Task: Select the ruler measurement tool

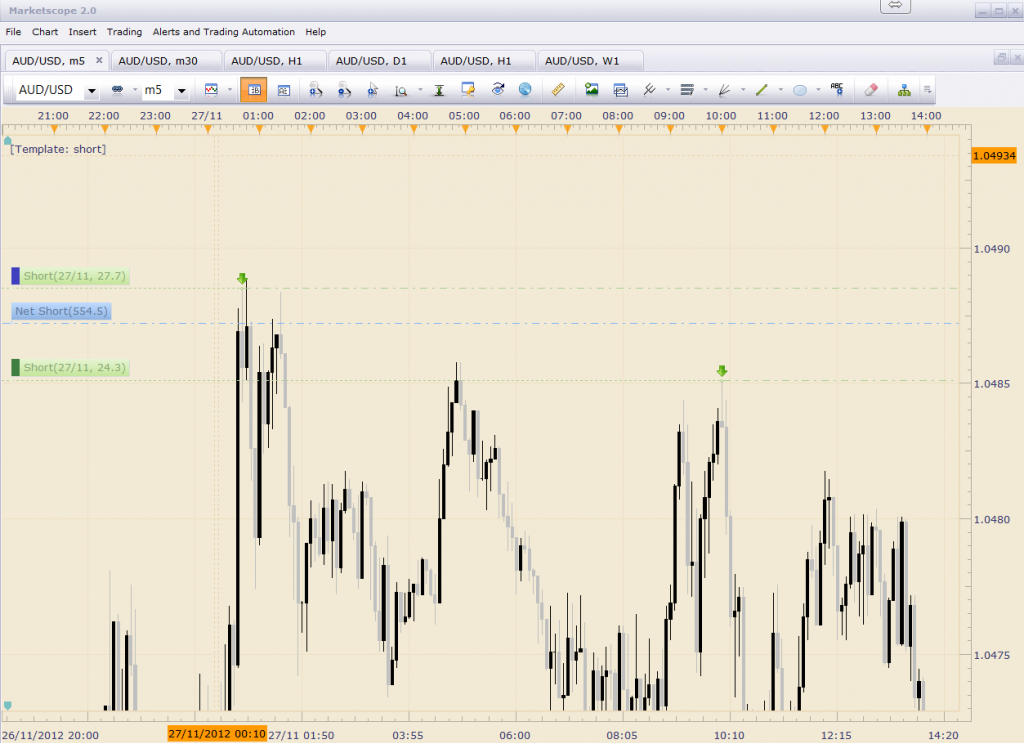Action: tap(558, 90)
